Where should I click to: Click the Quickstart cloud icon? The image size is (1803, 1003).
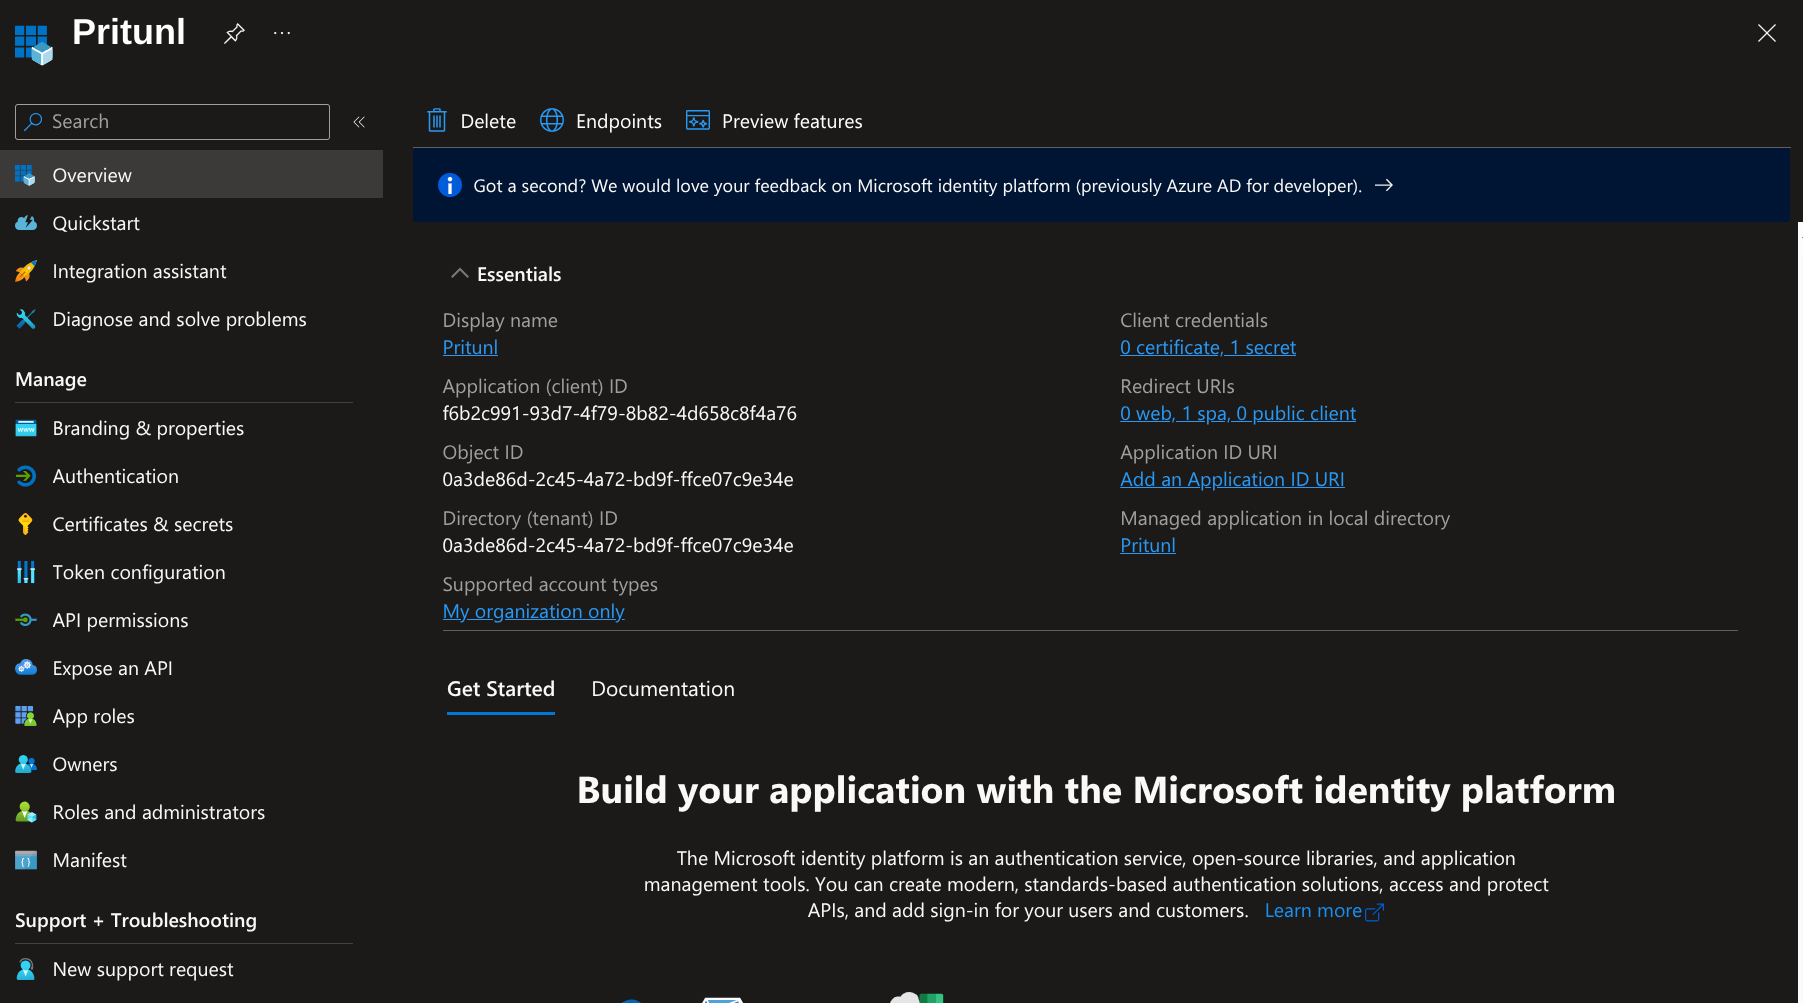coord(26,223)
